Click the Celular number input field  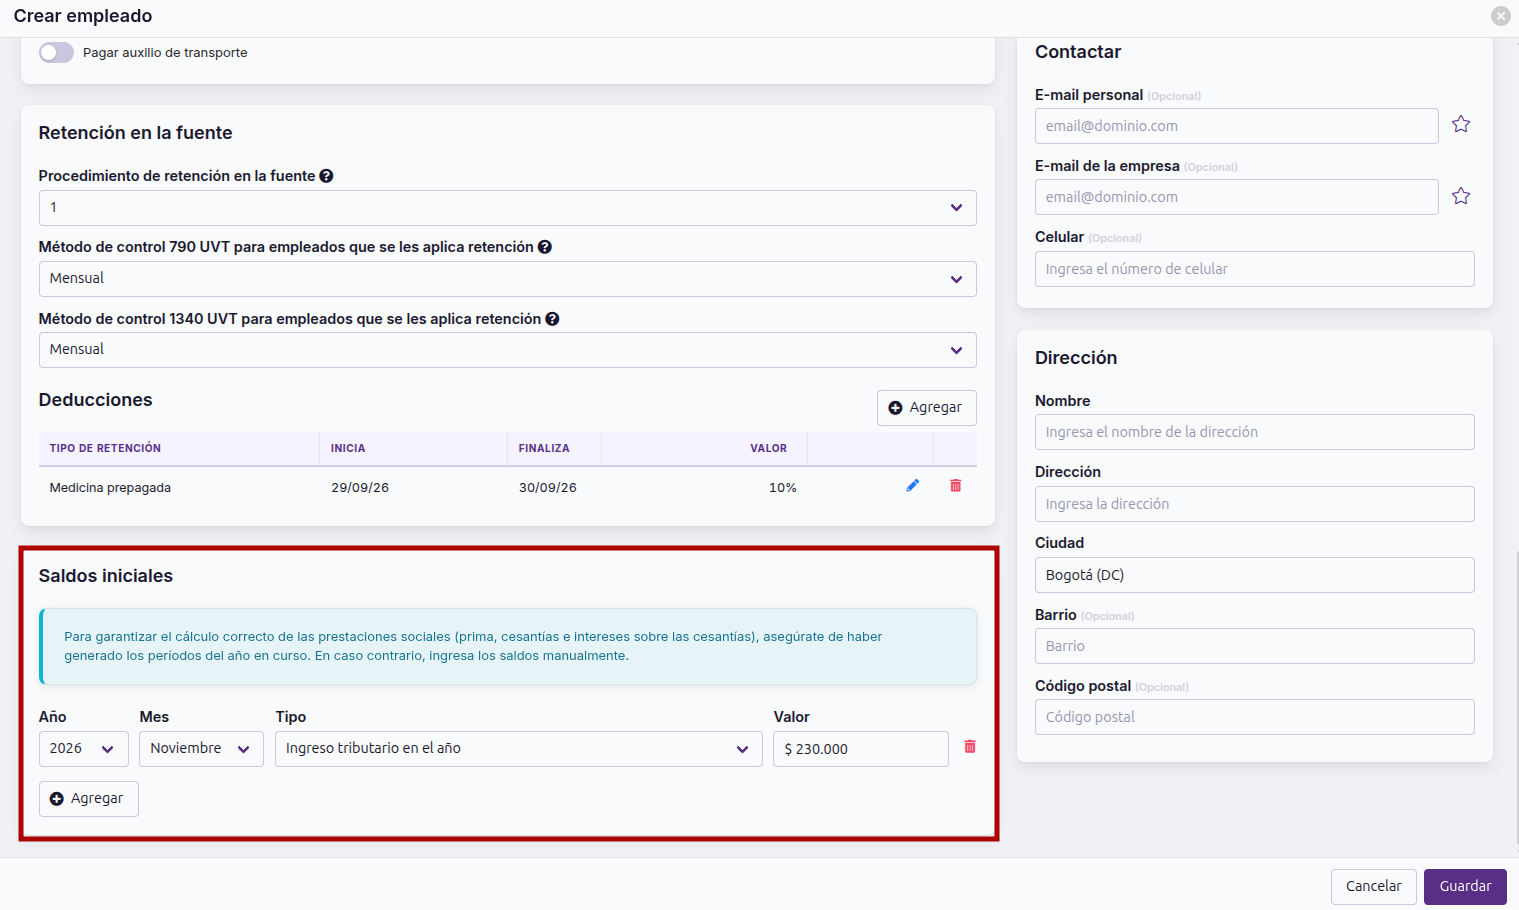pos(1254,269)
